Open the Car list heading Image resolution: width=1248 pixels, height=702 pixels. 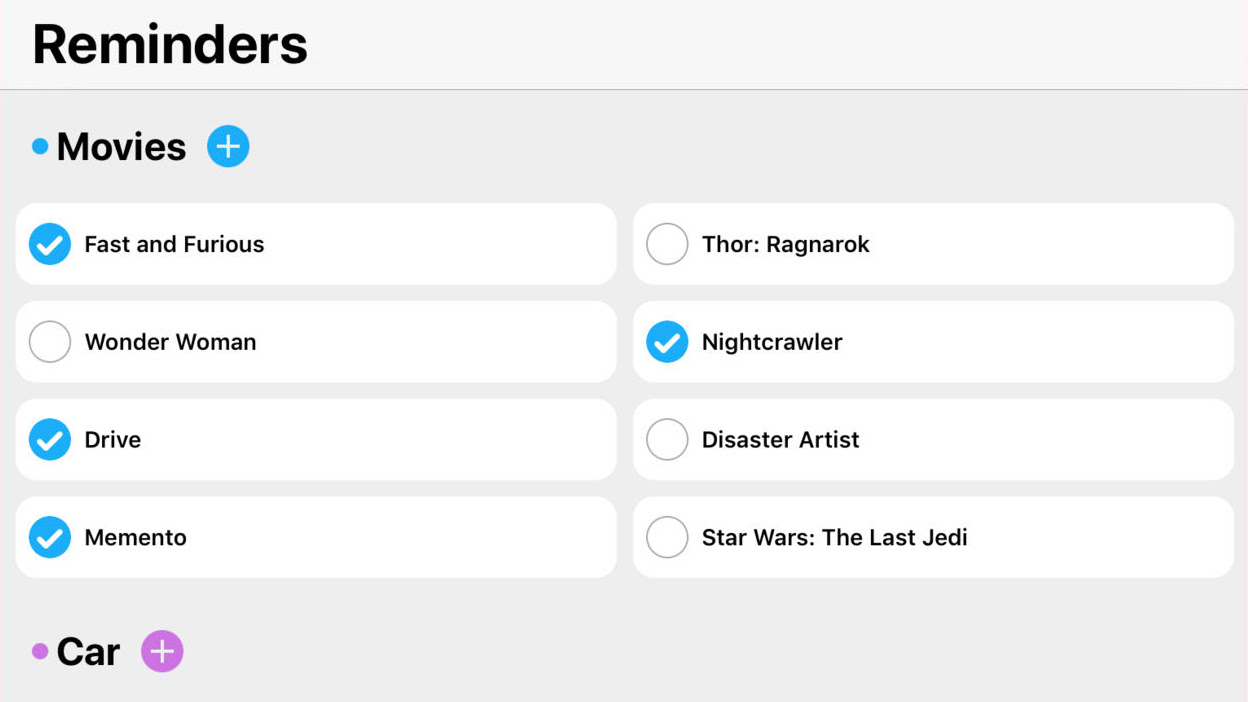pyautogui.click(x=88, y=652)
